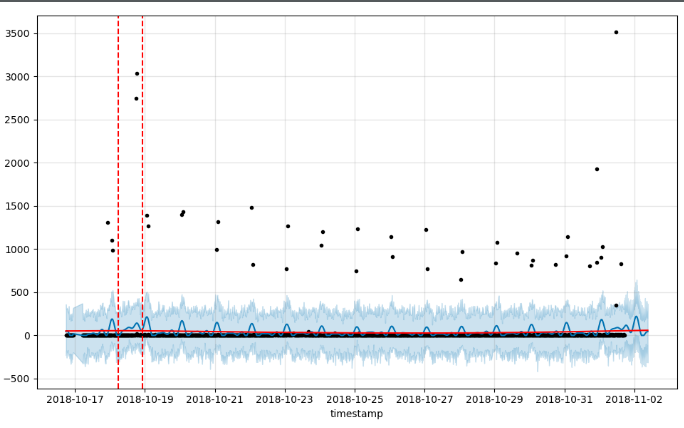Pick the data point near 1475 above 2018-10-22

(252, 208)
